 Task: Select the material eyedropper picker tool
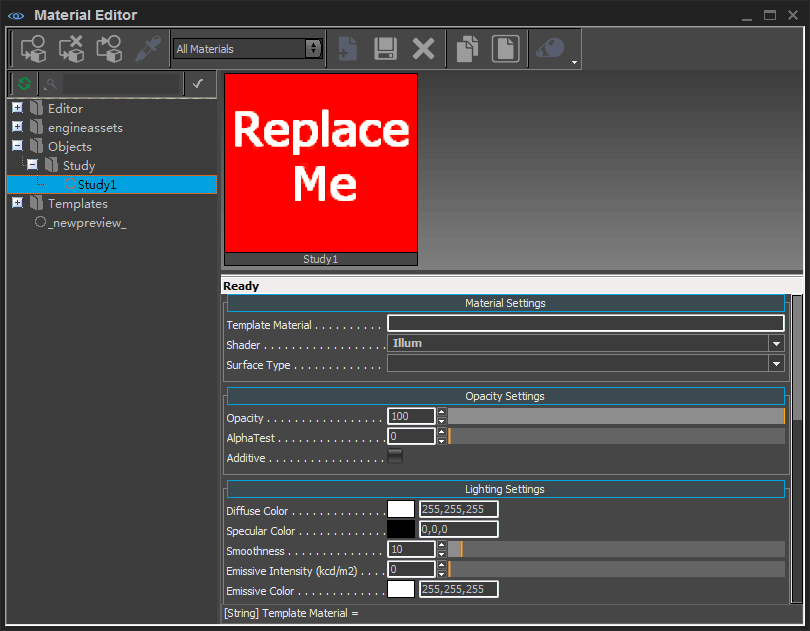pyautogui.click(x=148, y=48)
